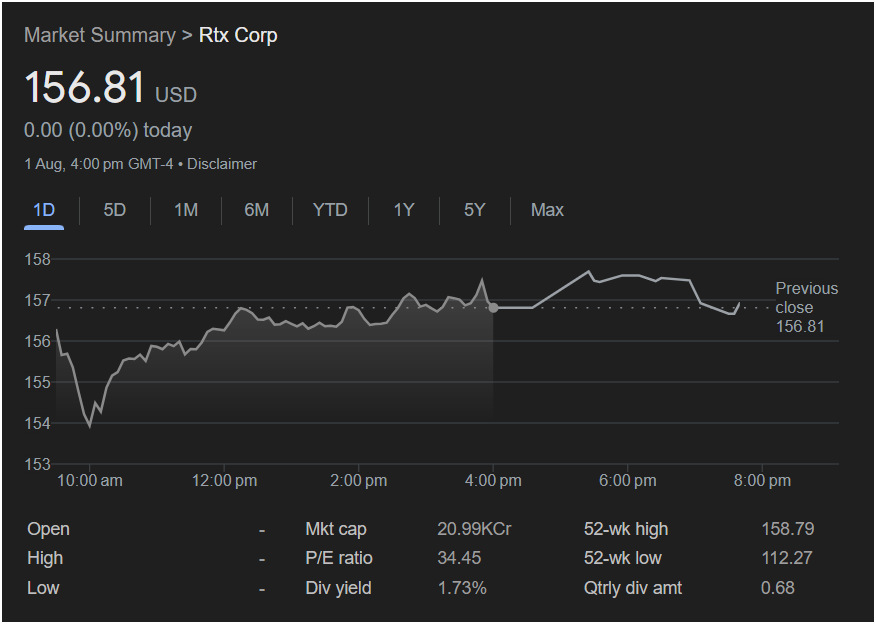Click the 156.81 USD price

(111, 88)
